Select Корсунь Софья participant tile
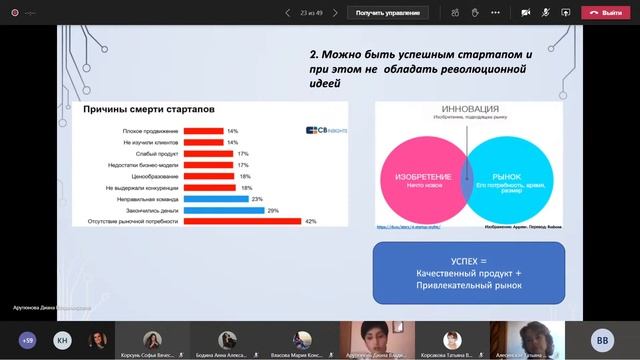Viewport: 640px width, 360px height. tap(152, 340)
